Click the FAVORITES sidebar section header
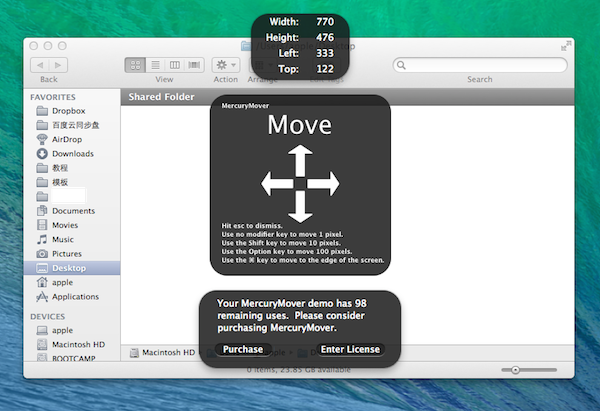 [53, 97]
